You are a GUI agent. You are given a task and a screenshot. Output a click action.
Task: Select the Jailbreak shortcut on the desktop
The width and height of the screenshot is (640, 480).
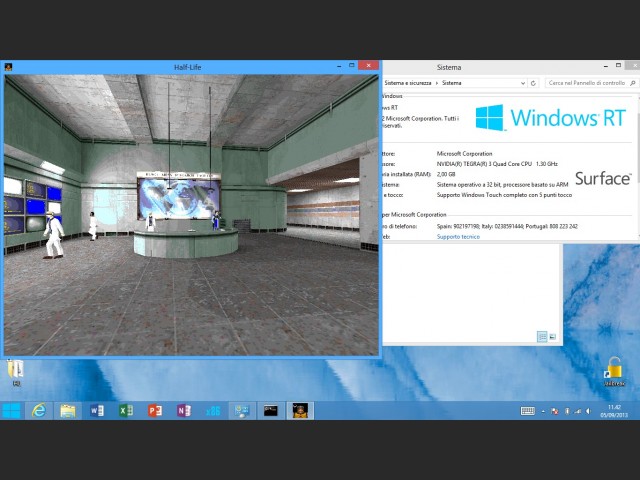[614, 371]
